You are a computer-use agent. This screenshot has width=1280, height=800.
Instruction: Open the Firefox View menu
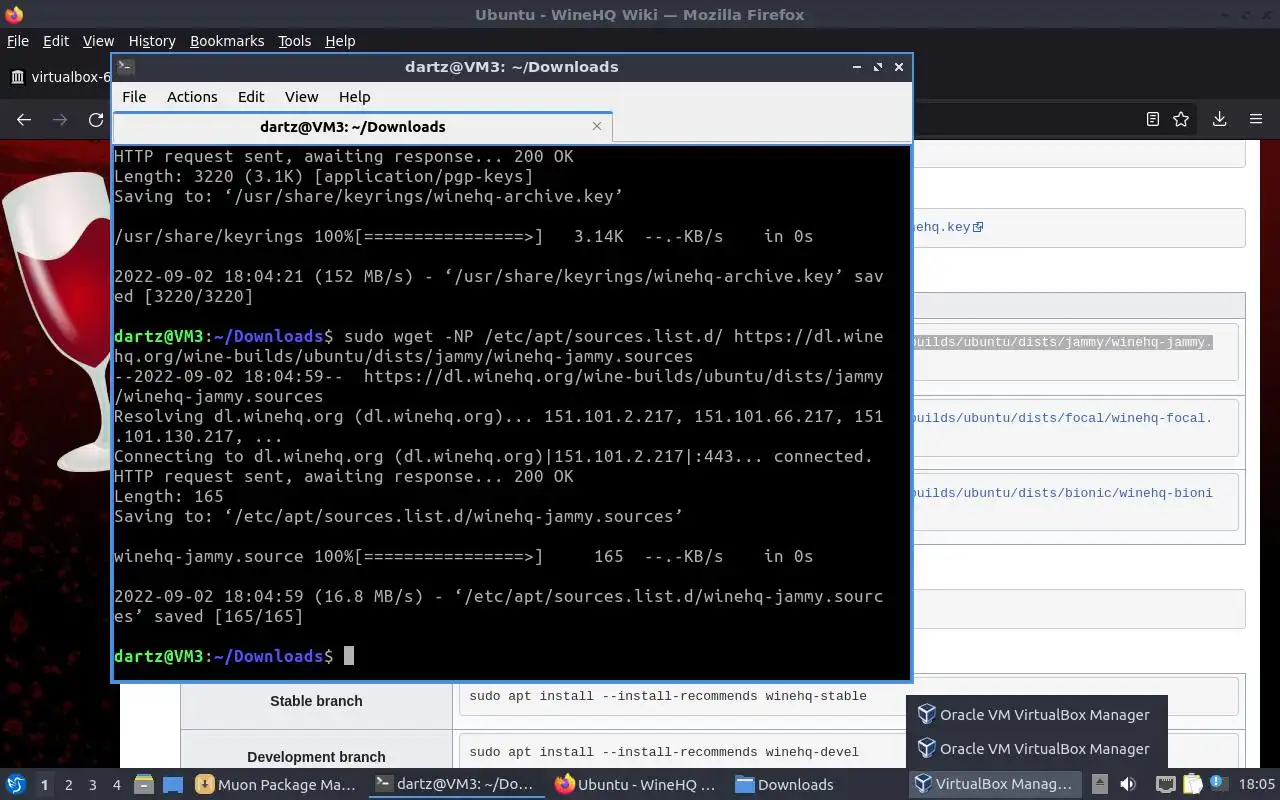[98, 41]
